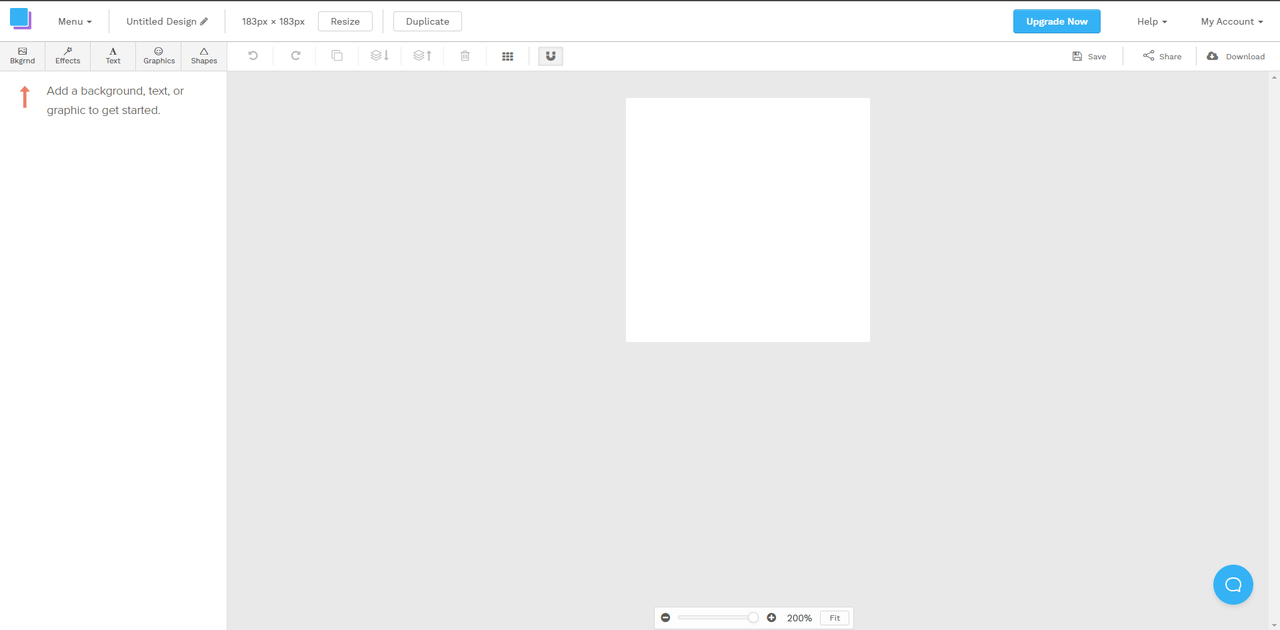The image size is (1280, 630).
Task: Click the Duplicate button
Action: coord(427,21)
